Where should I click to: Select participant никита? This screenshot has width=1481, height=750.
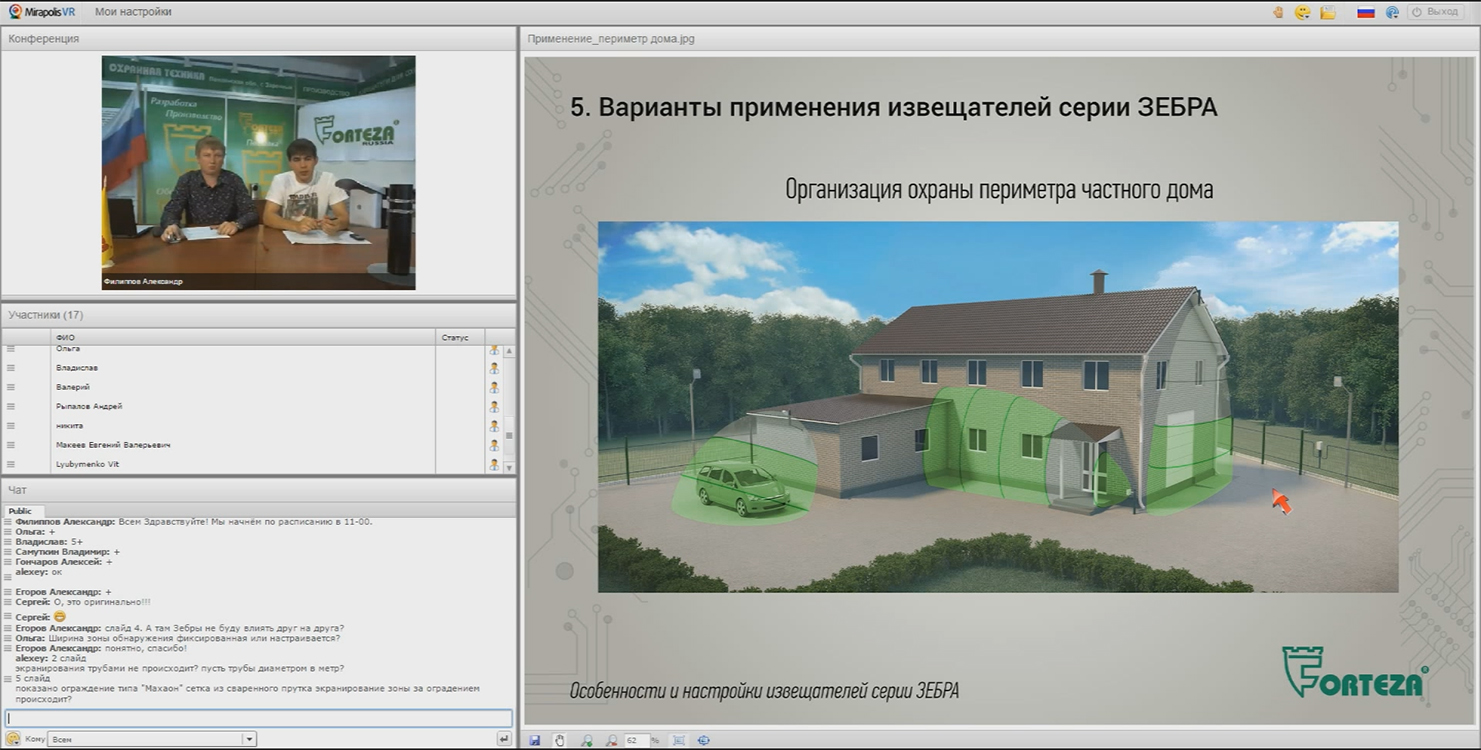coord(69,426)
